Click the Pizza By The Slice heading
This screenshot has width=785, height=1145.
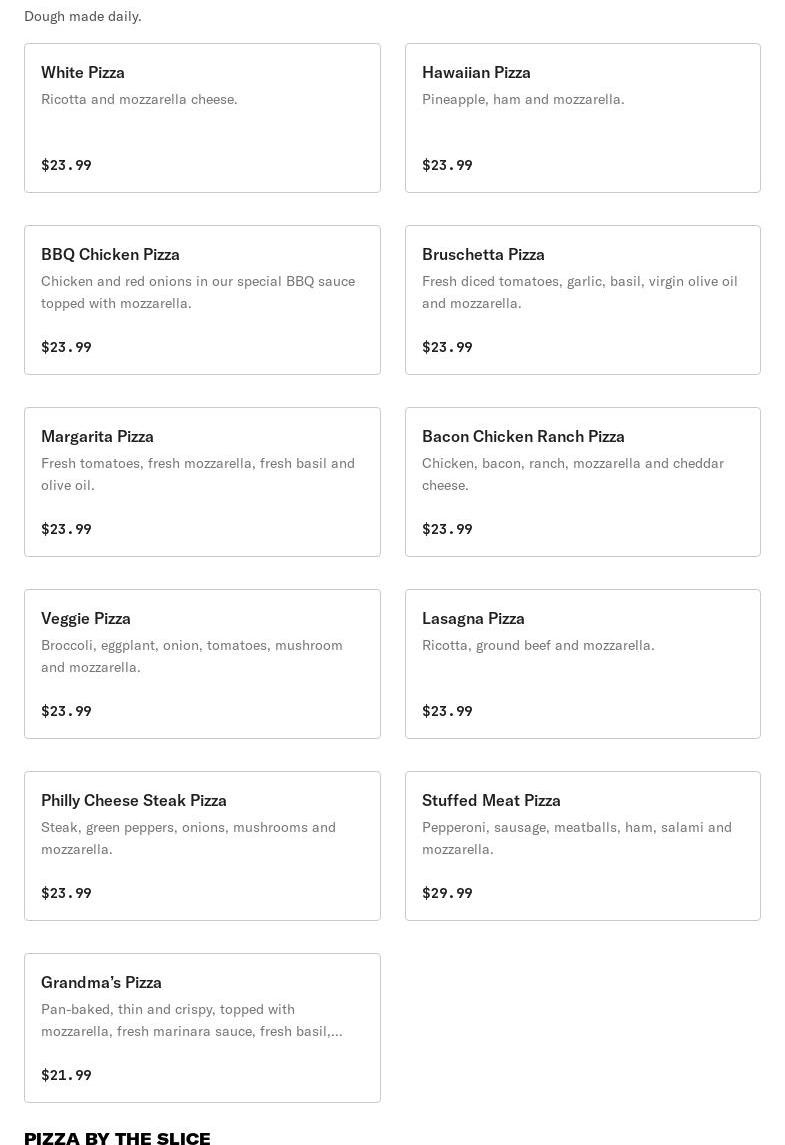coord(117,1138)
